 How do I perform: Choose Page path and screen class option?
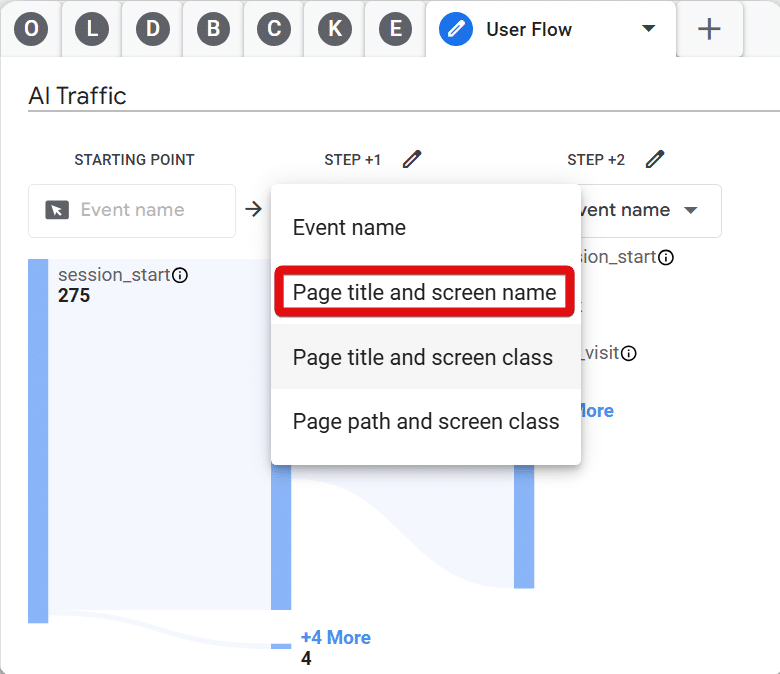tap(426, 421)
